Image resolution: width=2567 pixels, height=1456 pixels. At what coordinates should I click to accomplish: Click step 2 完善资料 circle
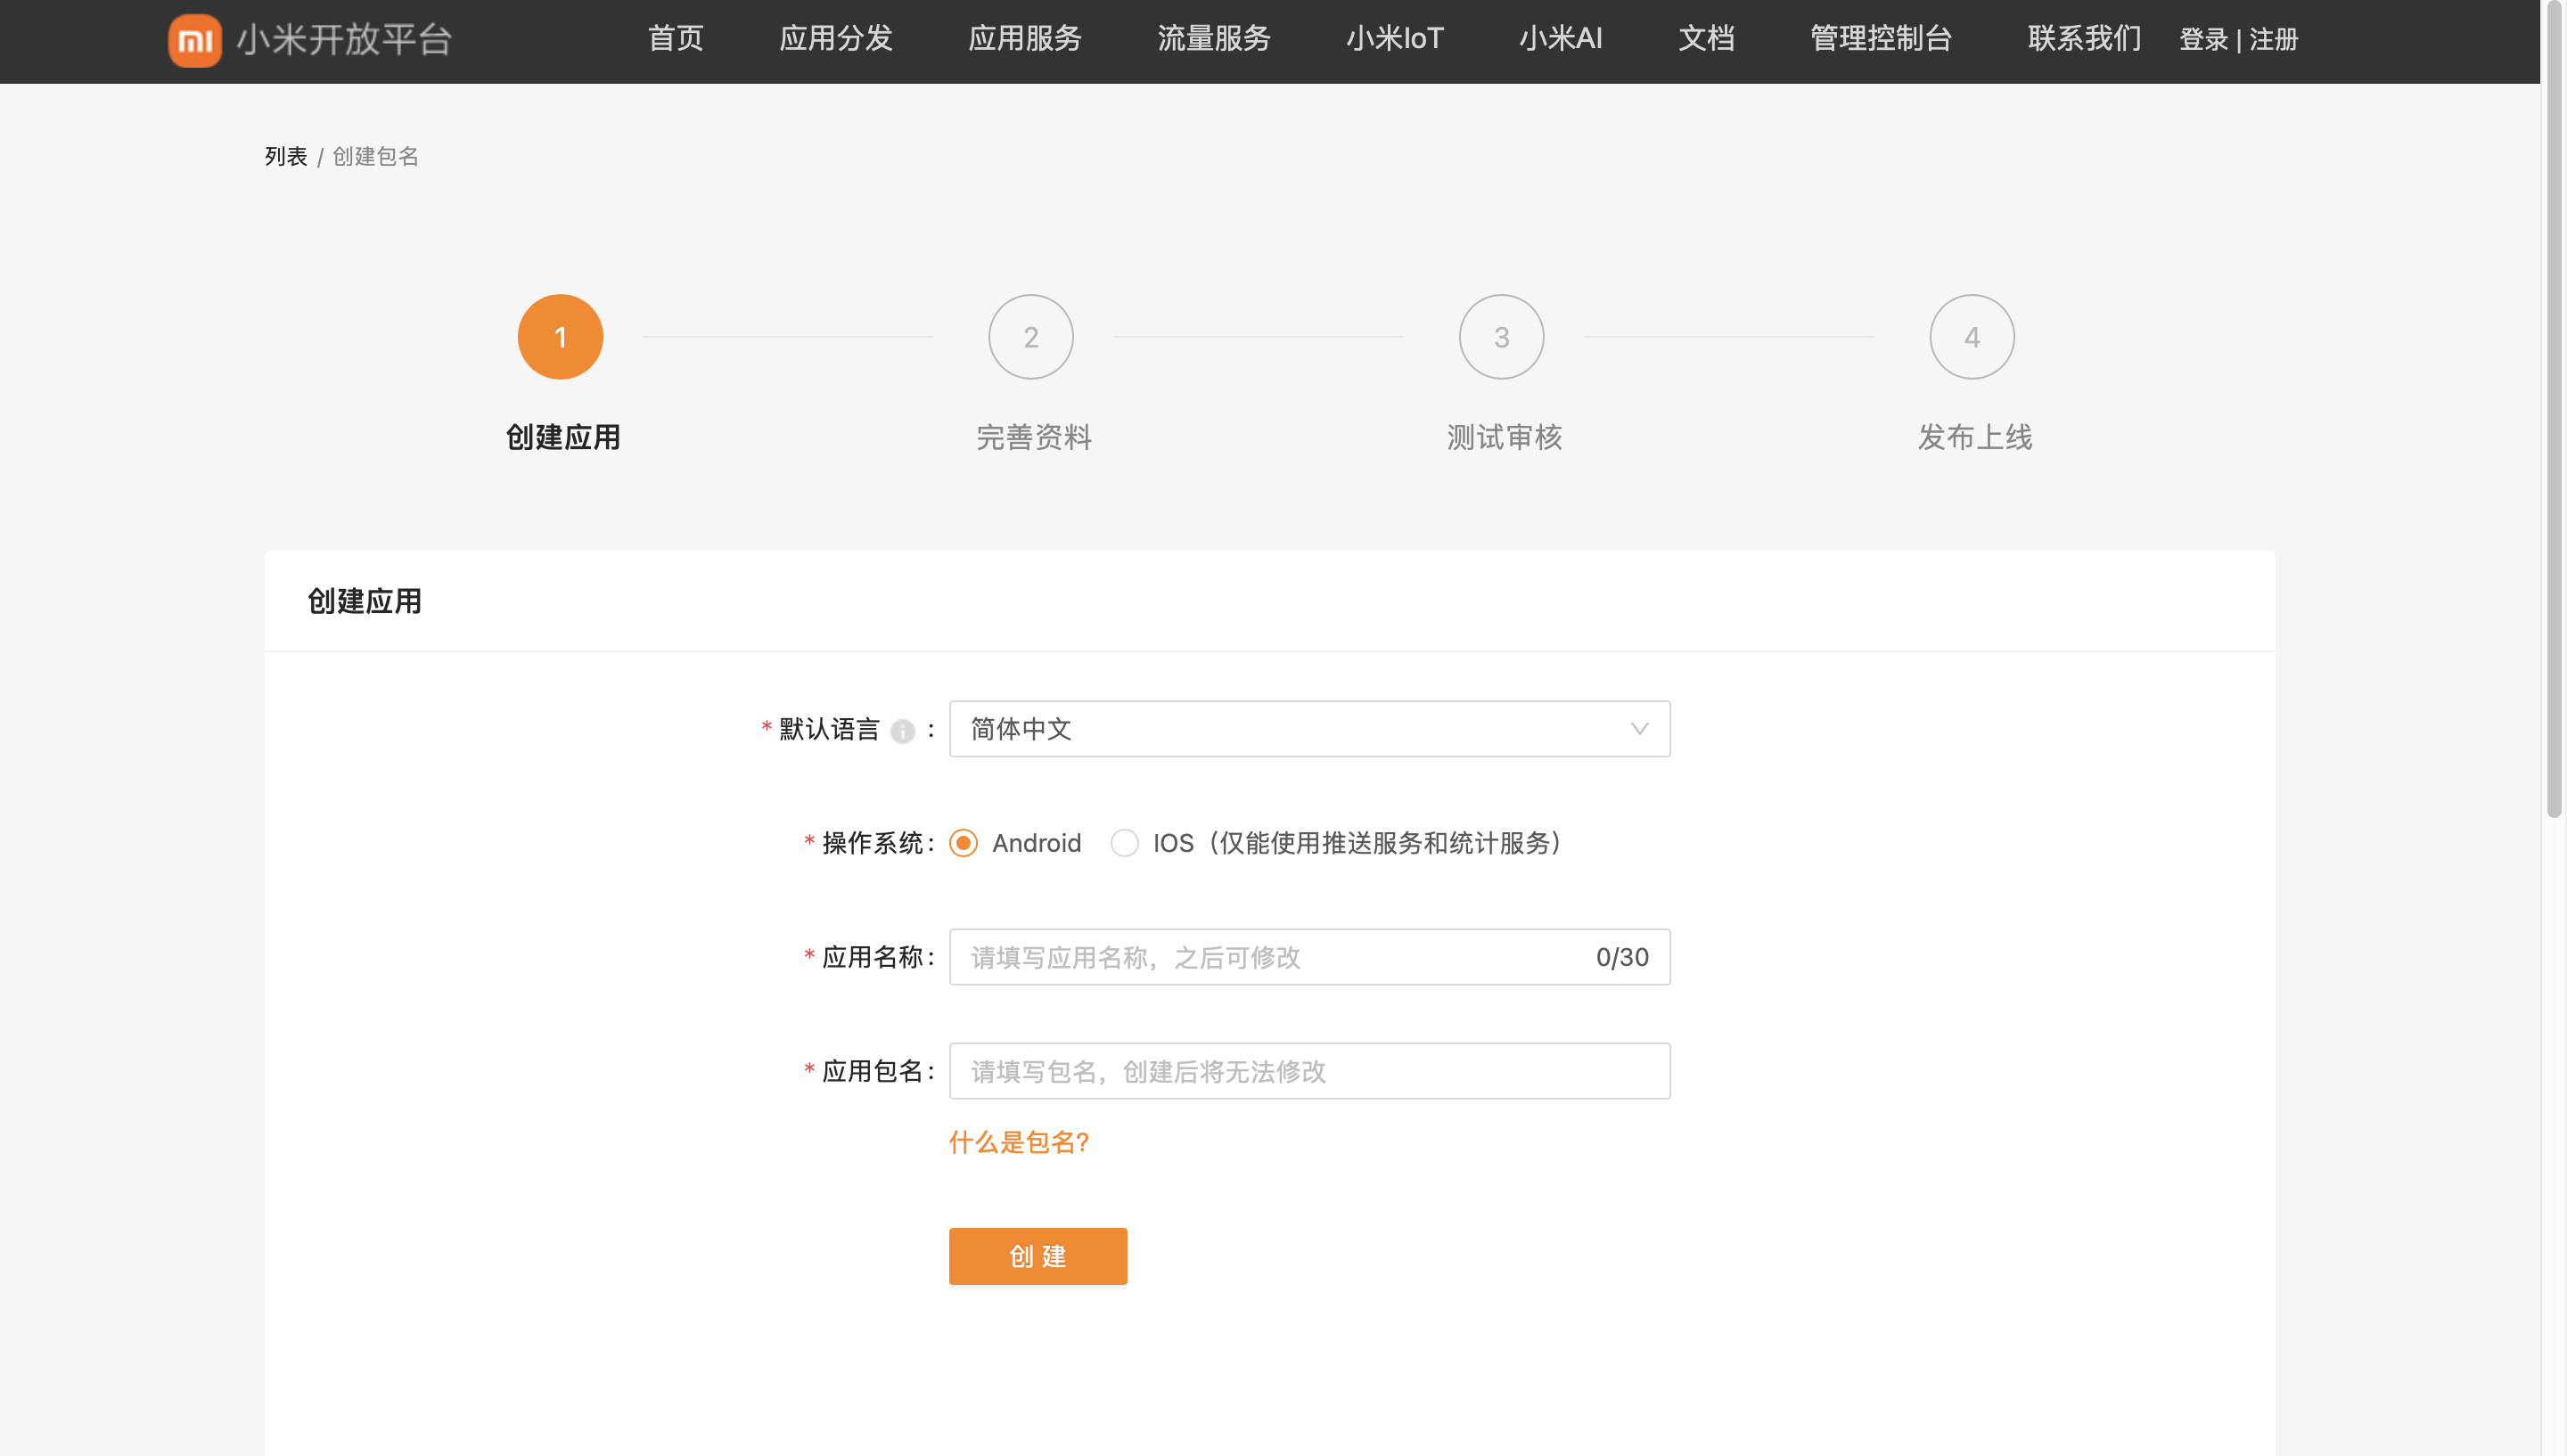point(1031,337)
